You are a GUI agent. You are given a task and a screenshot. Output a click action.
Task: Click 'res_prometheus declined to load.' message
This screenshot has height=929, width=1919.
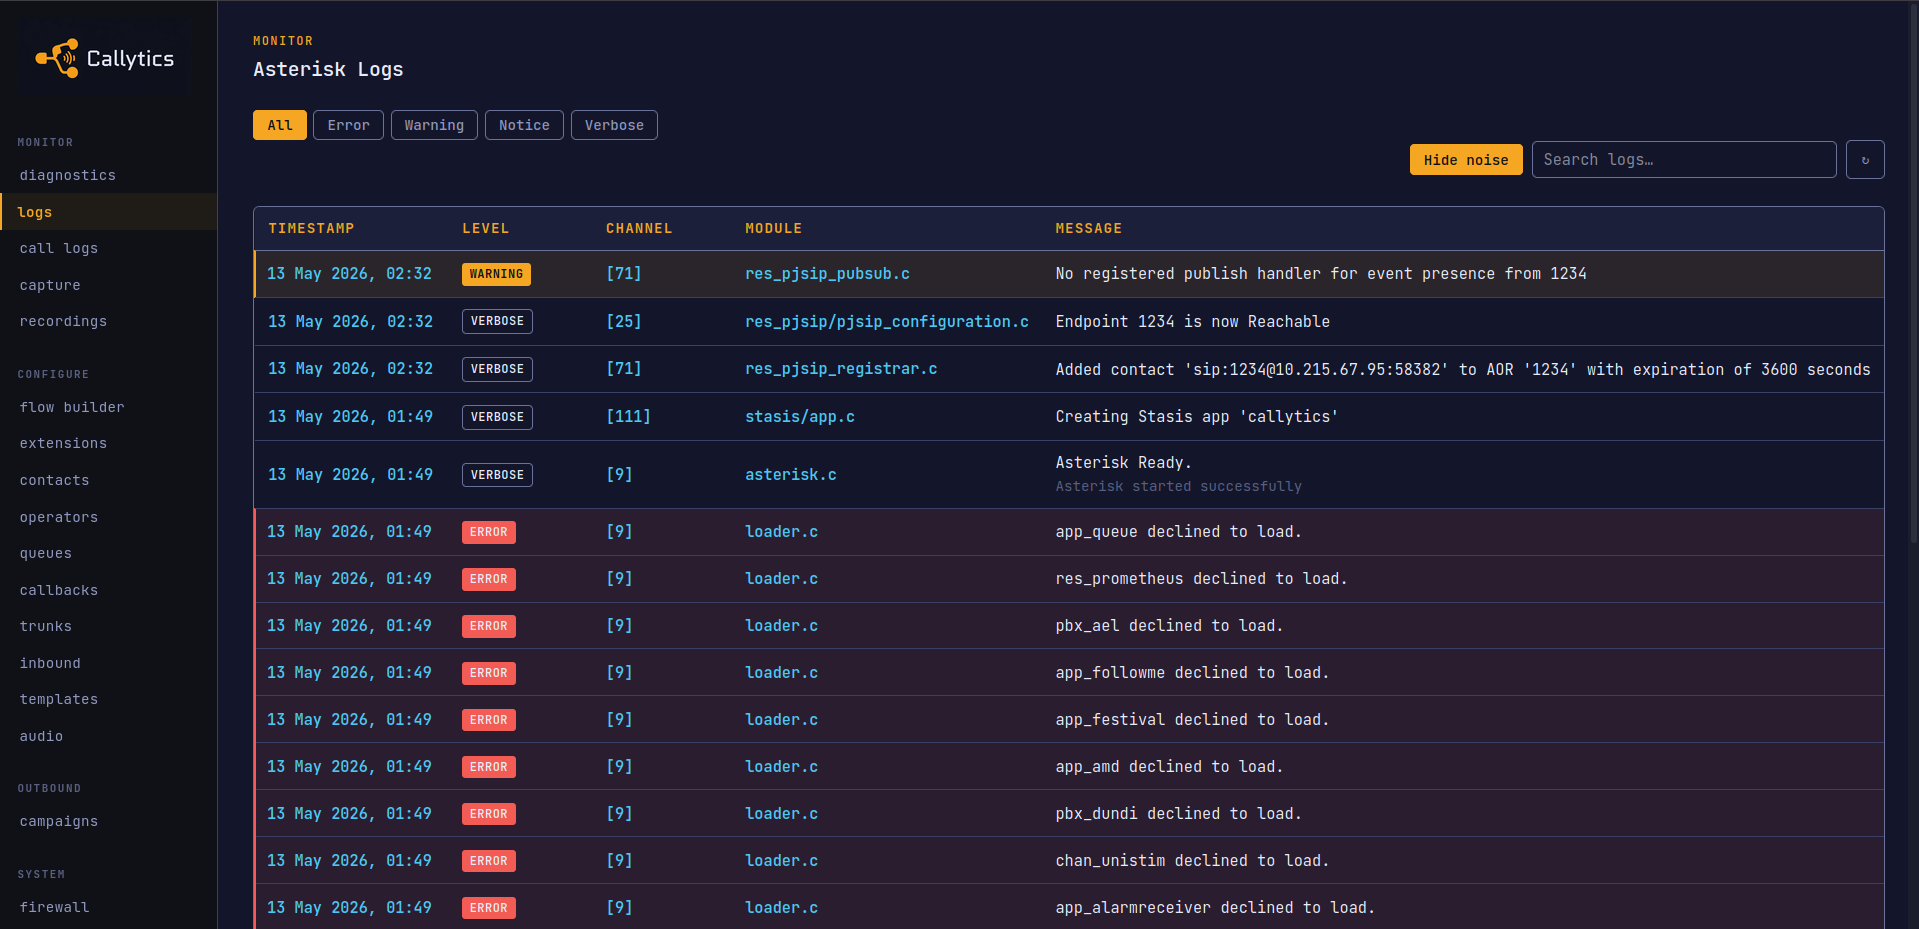(1201, 578)
